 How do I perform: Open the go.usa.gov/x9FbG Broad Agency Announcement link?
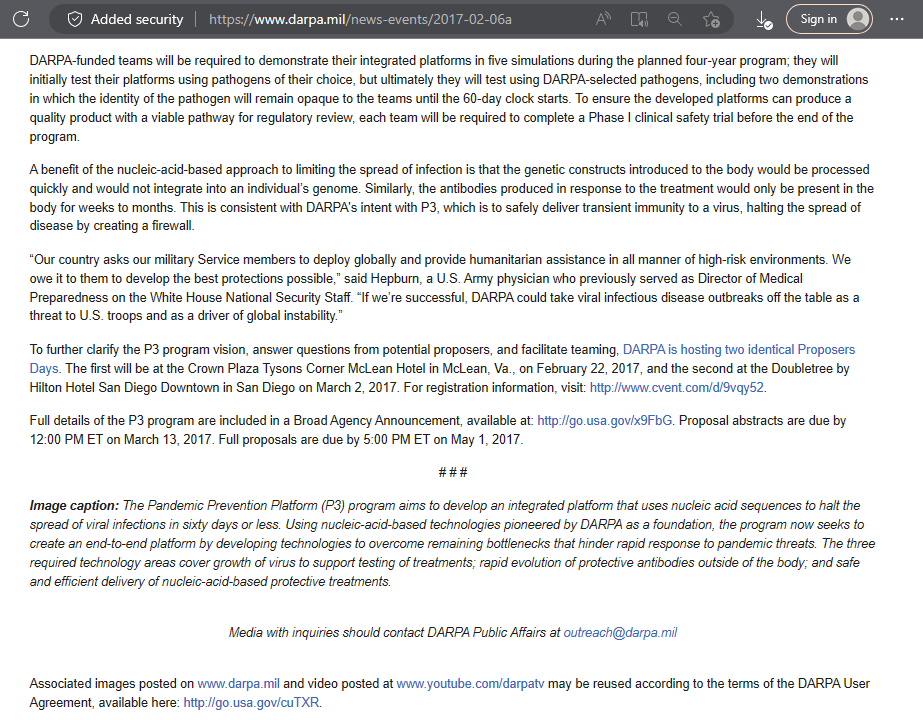click(x=604, y=420)
